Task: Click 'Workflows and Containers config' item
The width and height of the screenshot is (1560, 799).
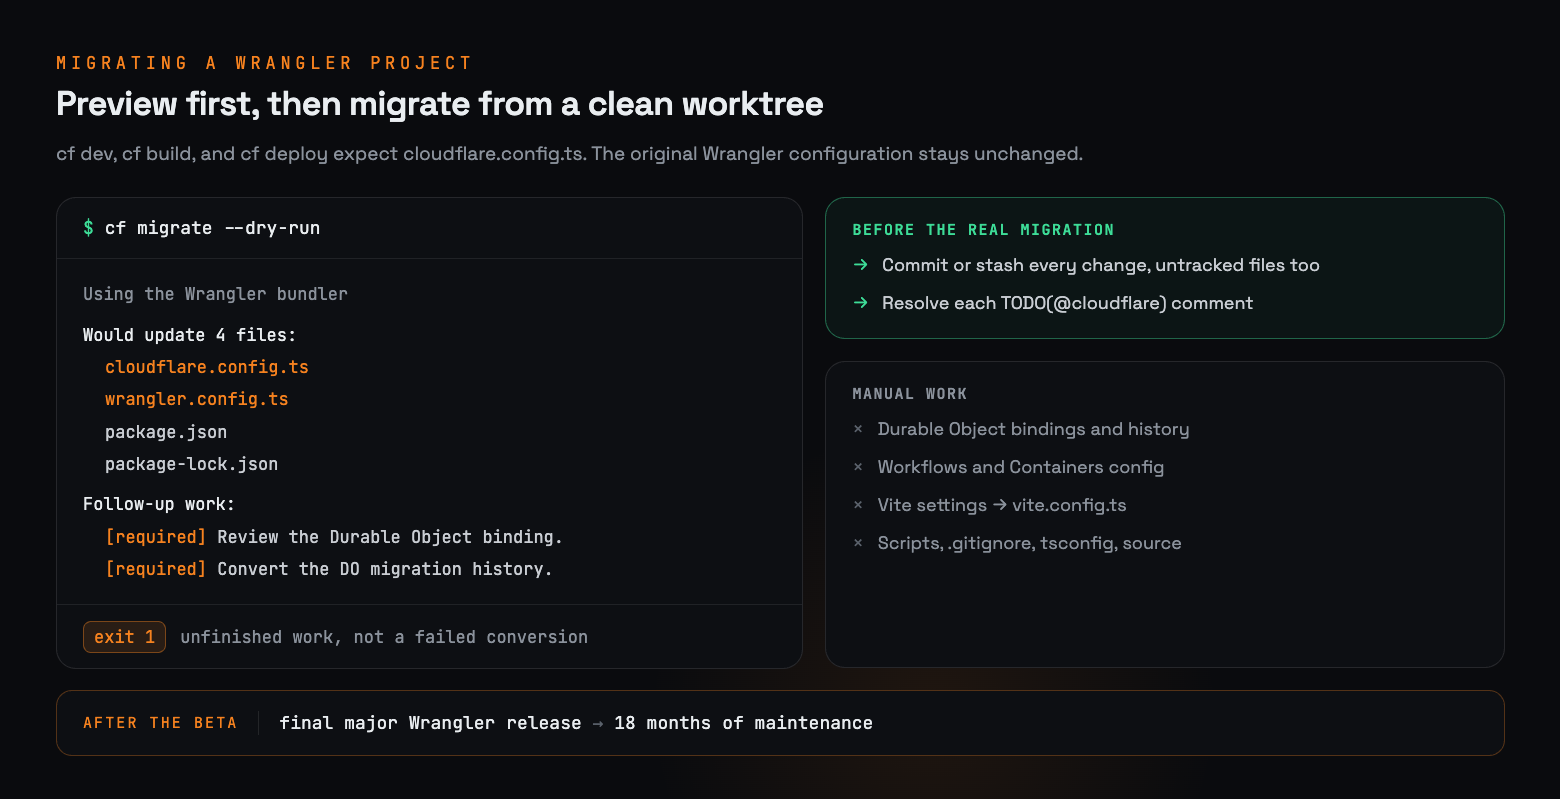Action: [x=1021, y=467]
